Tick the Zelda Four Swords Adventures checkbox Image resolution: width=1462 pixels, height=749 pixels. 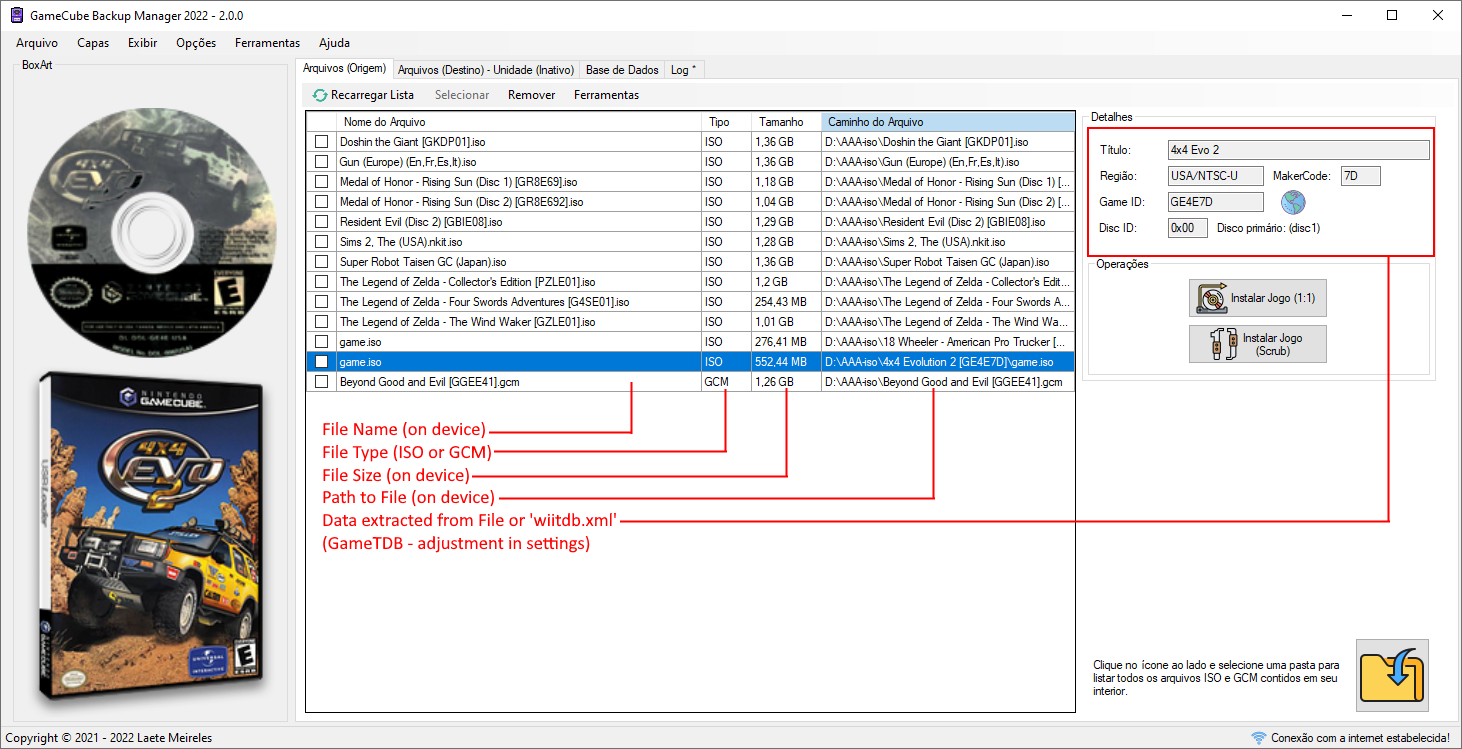coord(321,302)
